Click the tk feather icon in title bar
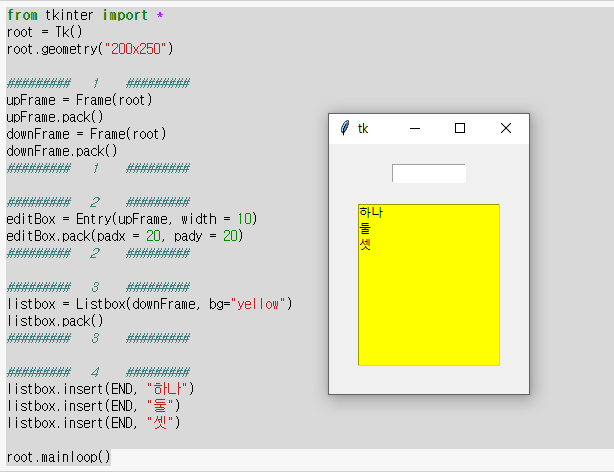Image resolution: width=614 pixels, height=475 pixels. pyautogui.click(x=345, y=128)
